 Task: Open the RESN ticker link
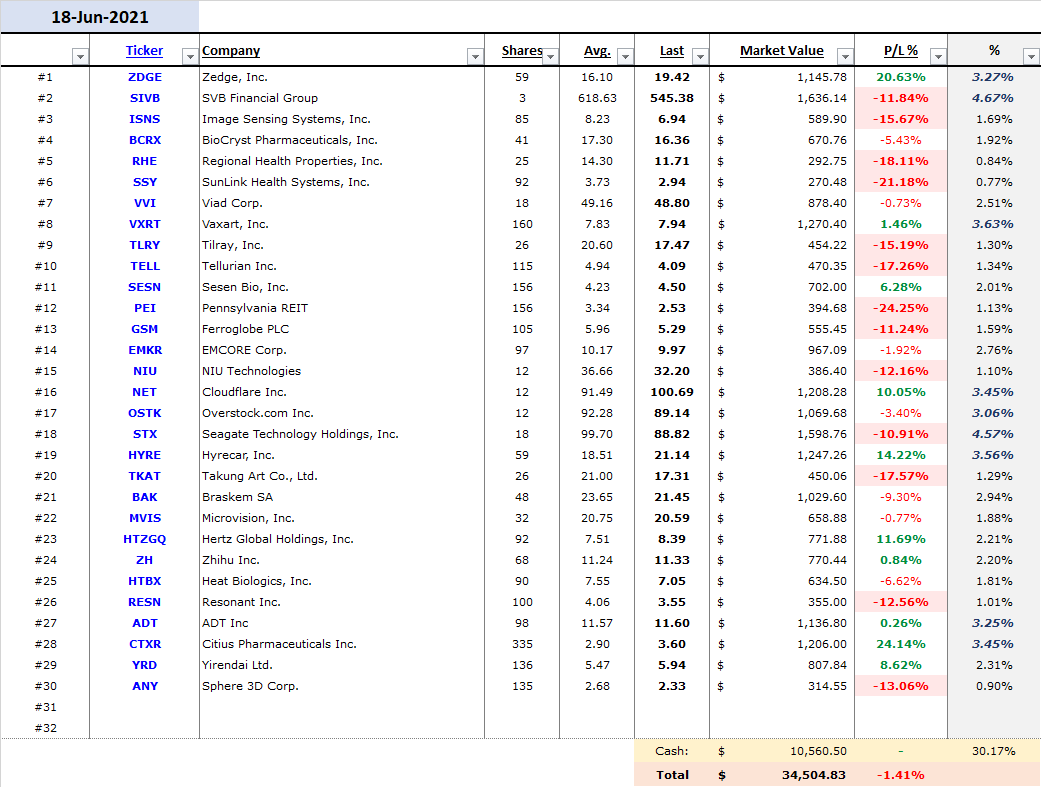point(145,602)
